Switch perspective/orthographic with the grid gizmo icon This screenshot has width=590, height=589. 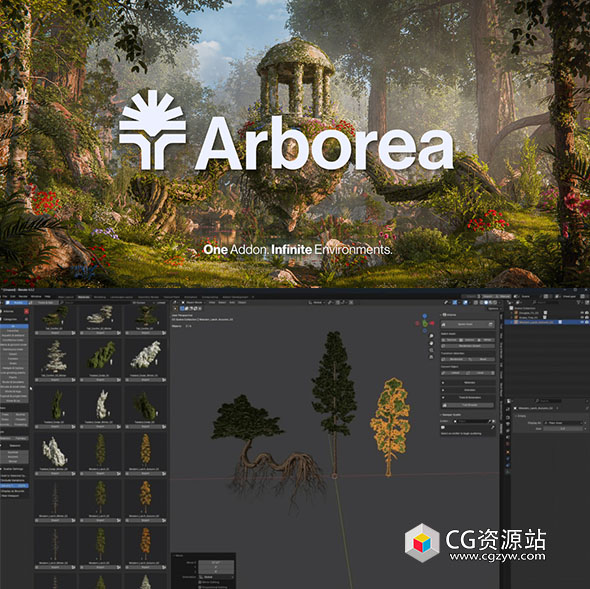431,356
